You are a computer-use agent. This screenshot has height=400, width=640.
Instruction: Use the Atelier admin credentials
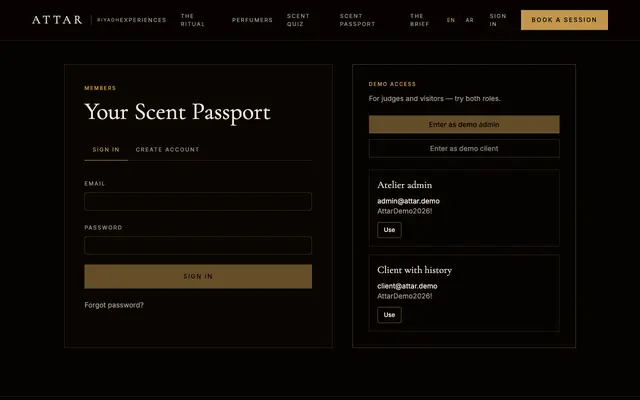coord(389,230)
